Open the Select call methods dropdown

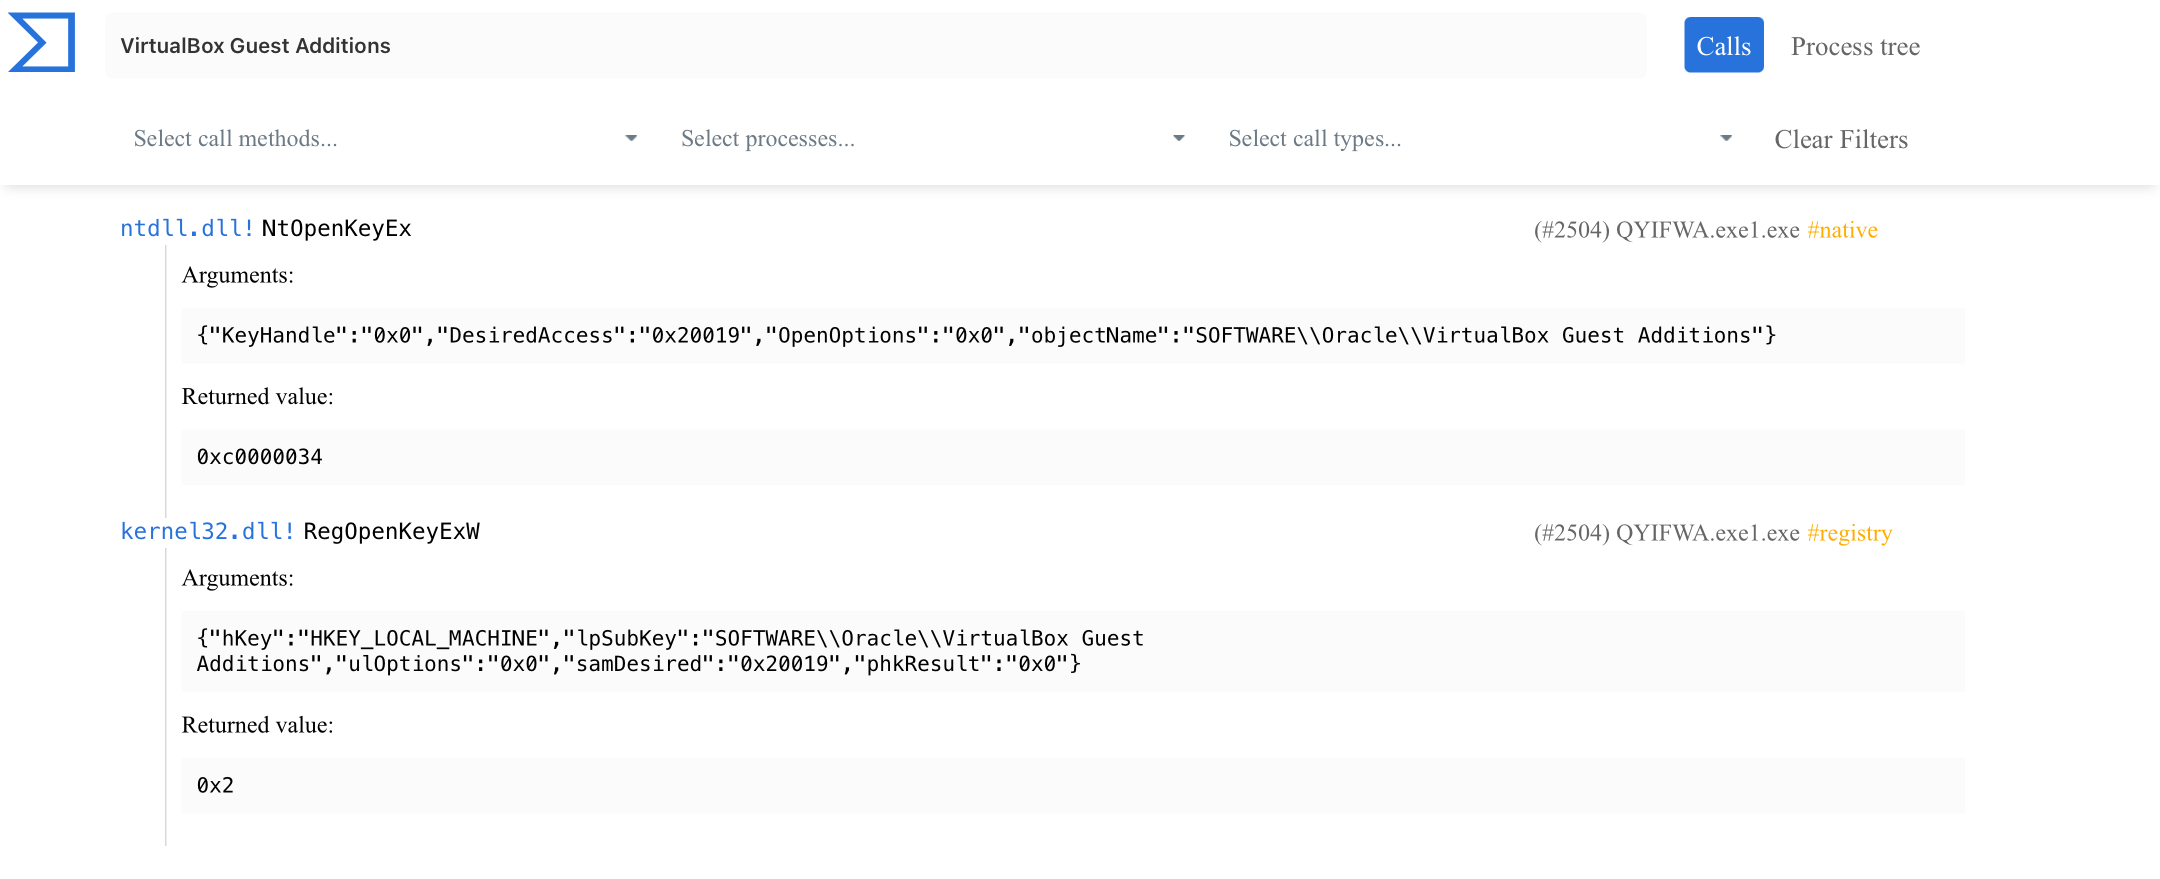pos(370,139)
